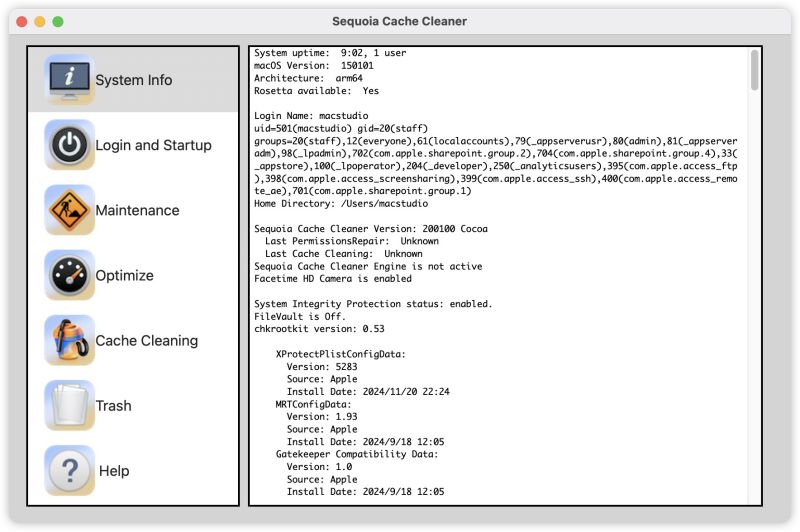Click 'System Integrity Protection status: enabled.' line

point(373,303)
